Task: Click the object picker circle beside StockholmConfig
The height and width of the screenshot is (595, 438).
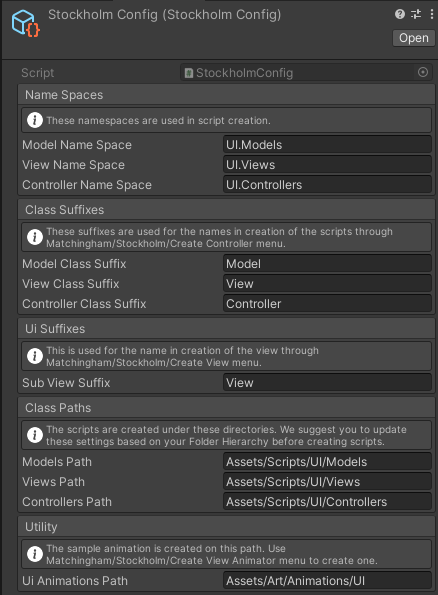Action: point(423,72)
